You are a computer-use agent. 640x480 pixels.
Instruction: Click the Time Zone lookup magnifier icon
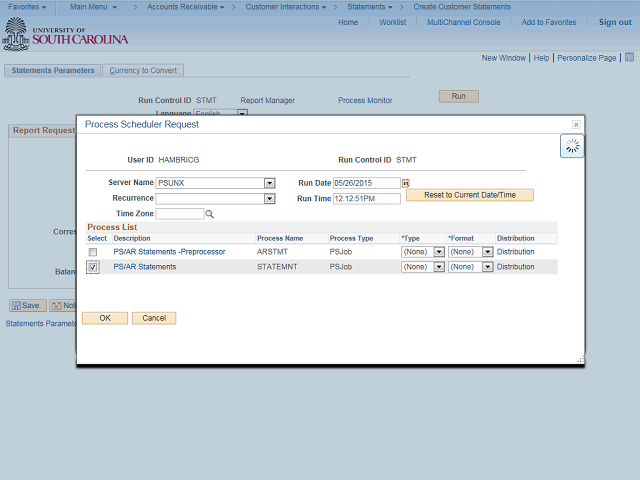pyautogui.click(x=209, y=214)
